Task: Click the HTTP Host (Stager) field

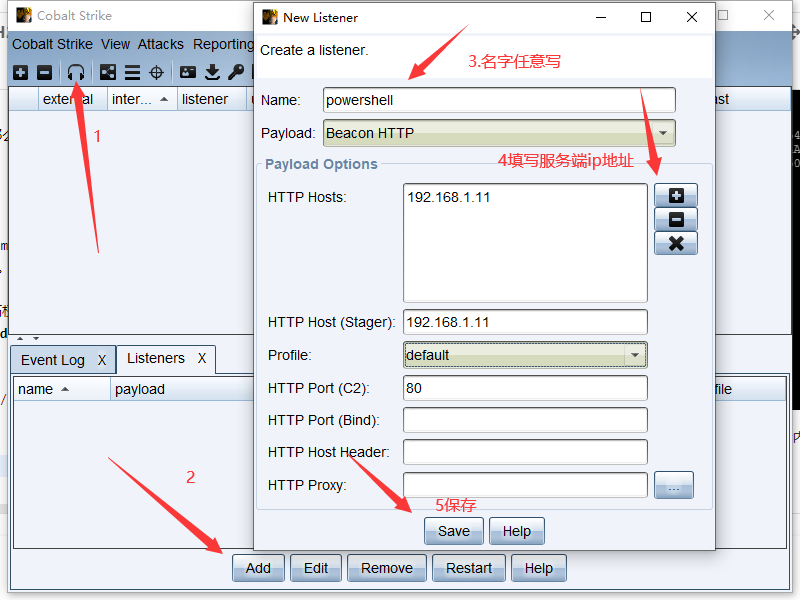Action: point(525,322)
